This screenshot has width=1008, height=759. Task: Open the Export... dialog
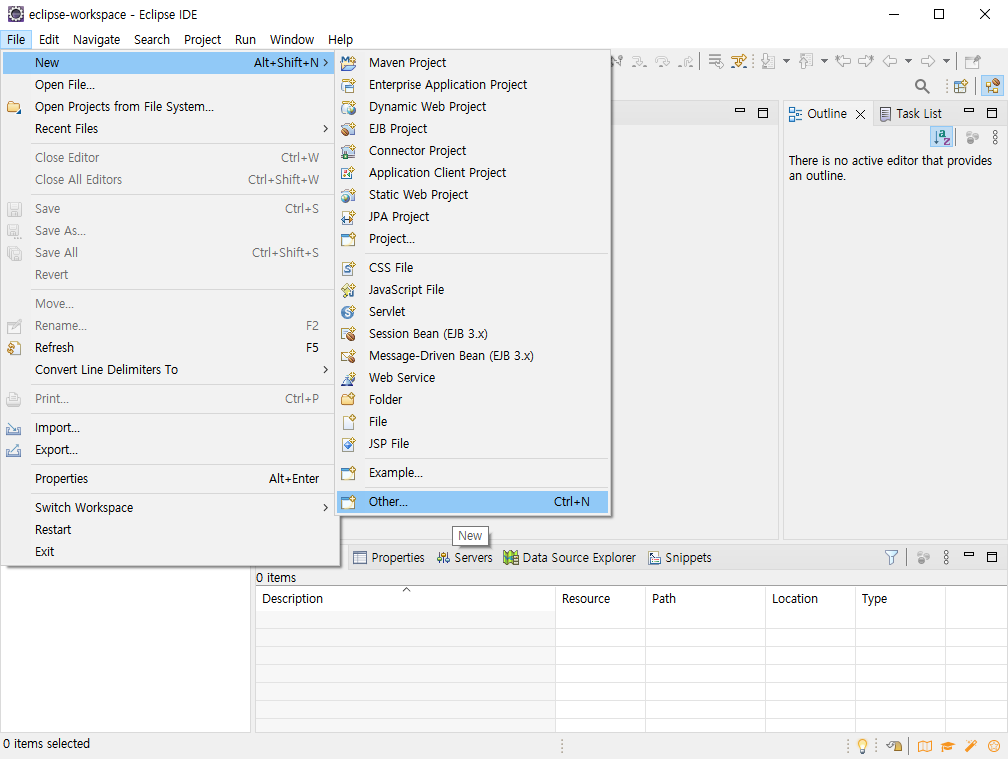point(168,450)
